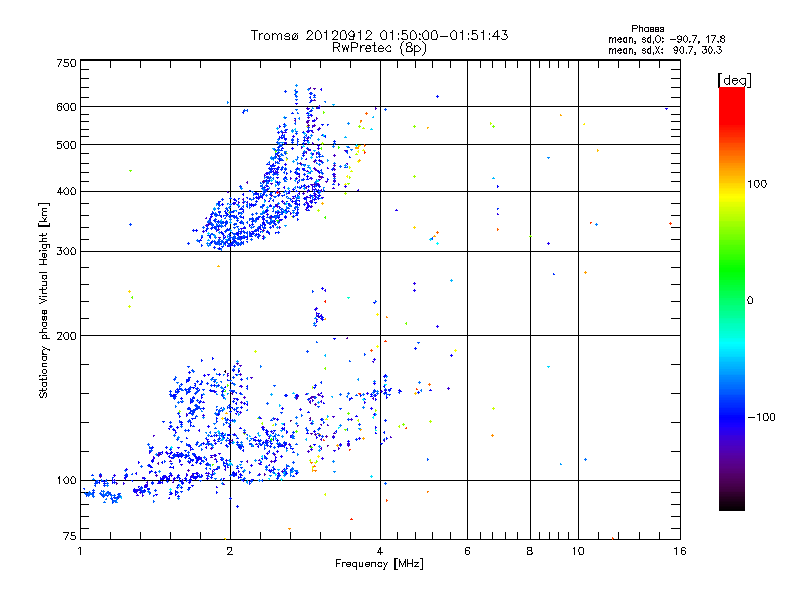Click the y-axis tick label "600"
Screen dimensions: 800x600
click(66, 107)
